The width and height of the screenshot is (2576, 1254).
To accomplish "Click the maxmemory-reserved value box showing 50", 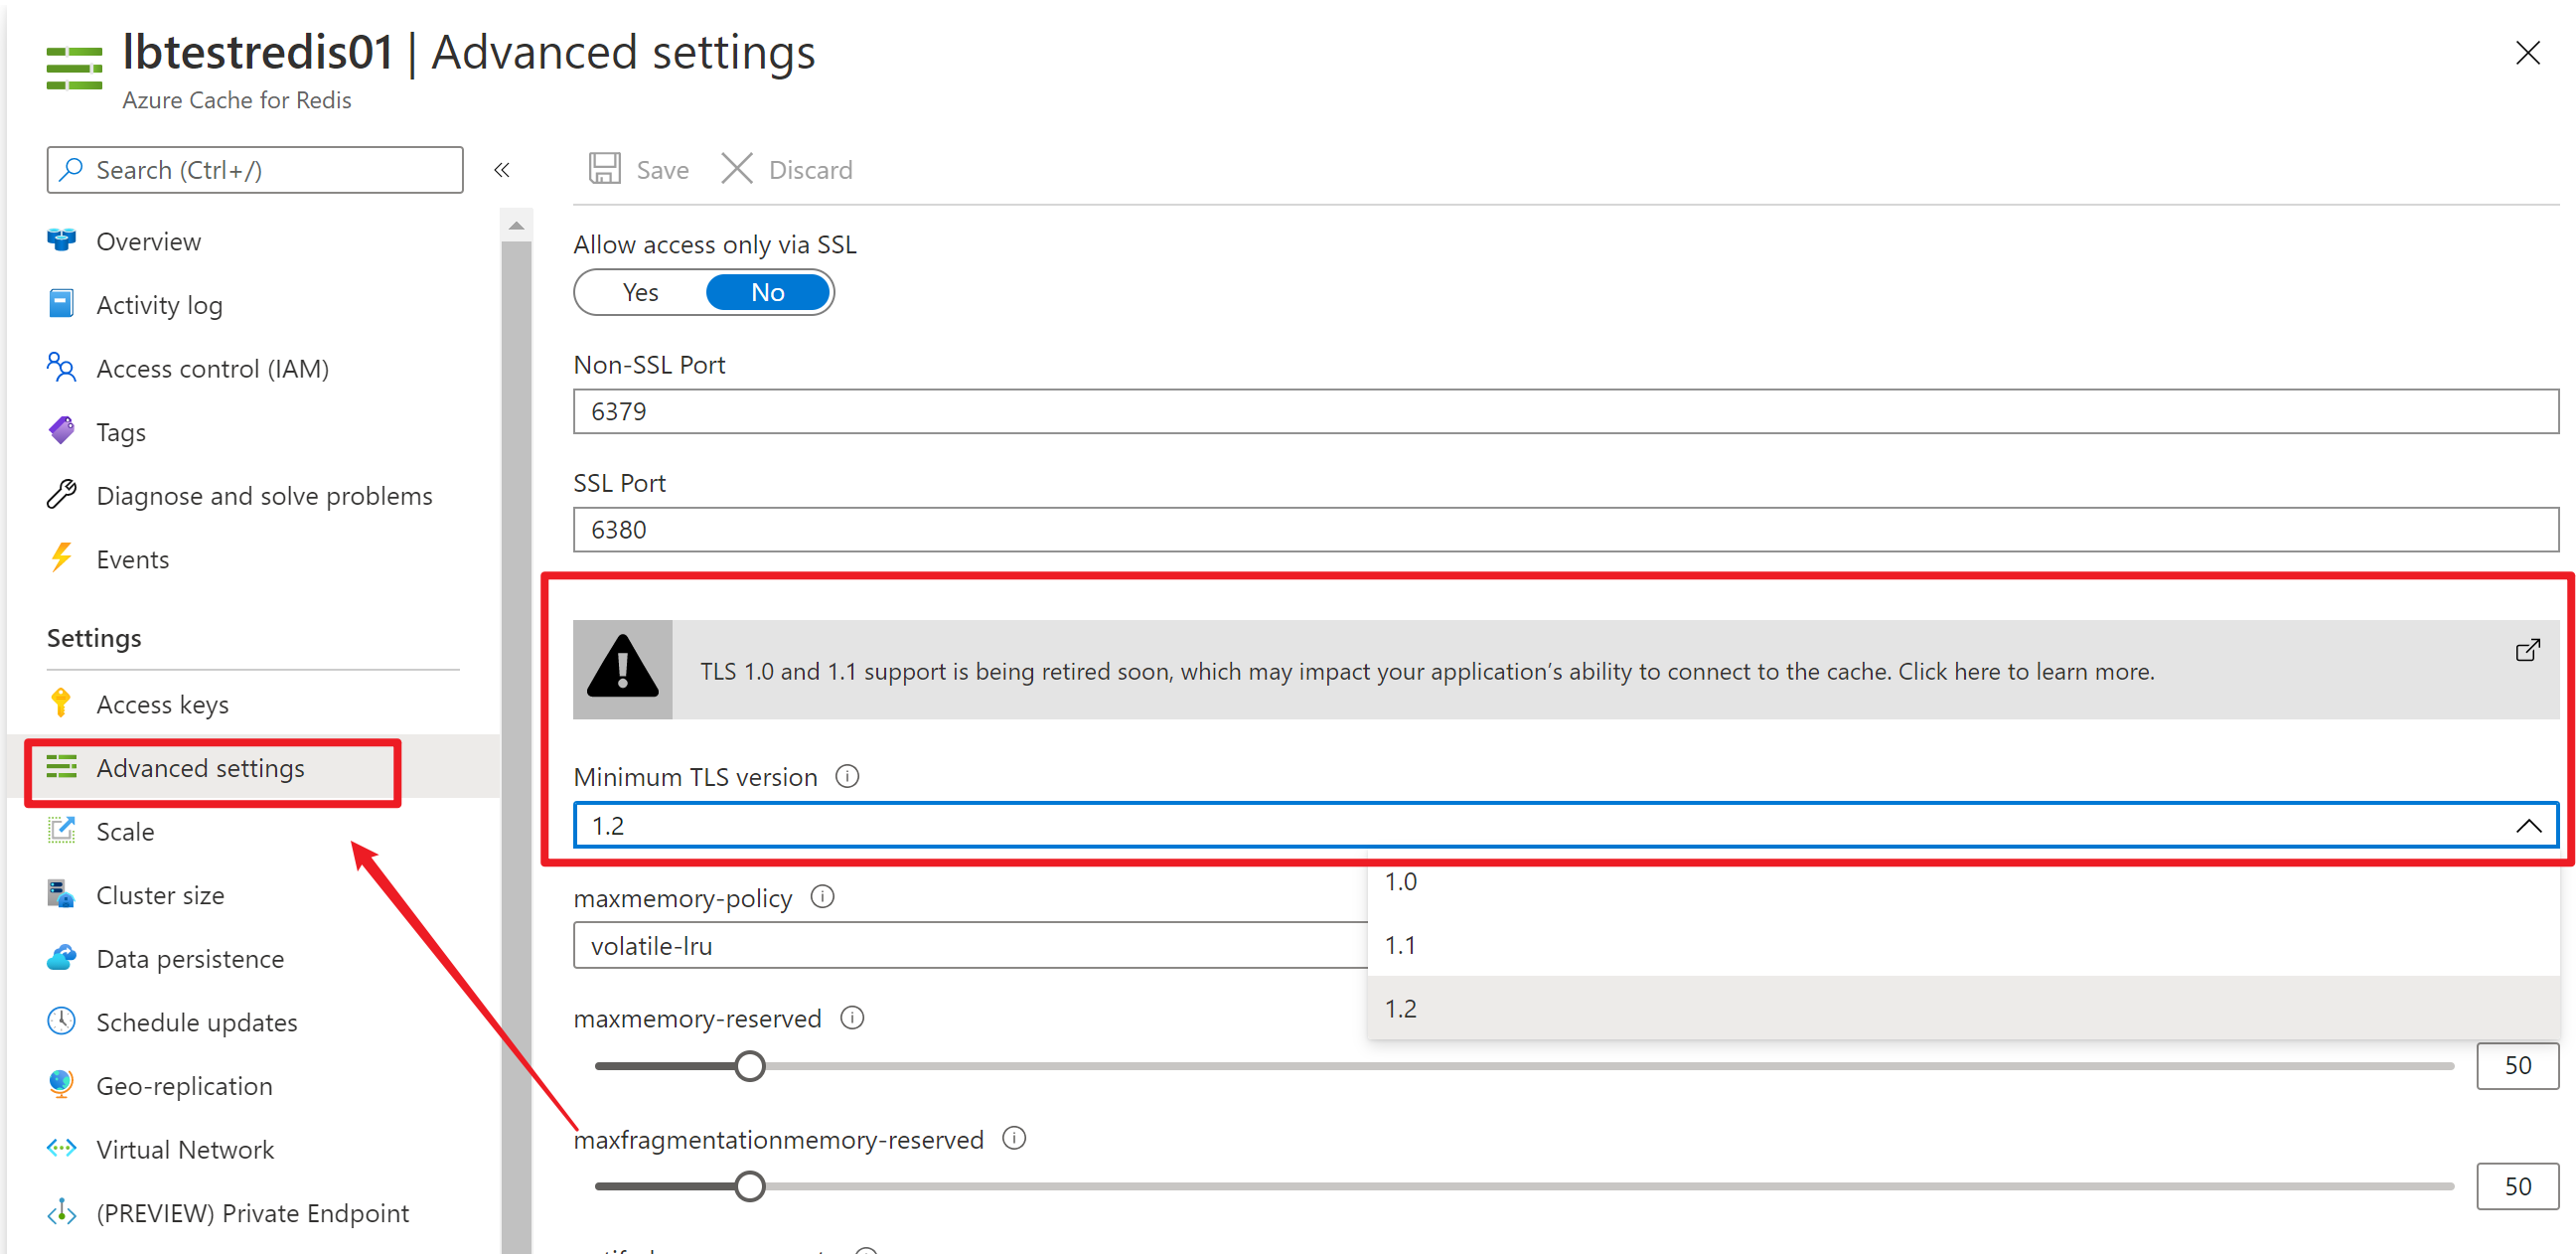I will tap(2517, 1065).
